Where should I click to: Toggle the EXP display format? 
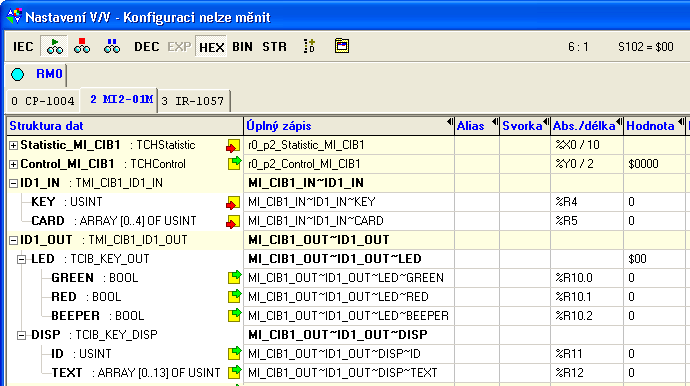[x=179, y=47]
